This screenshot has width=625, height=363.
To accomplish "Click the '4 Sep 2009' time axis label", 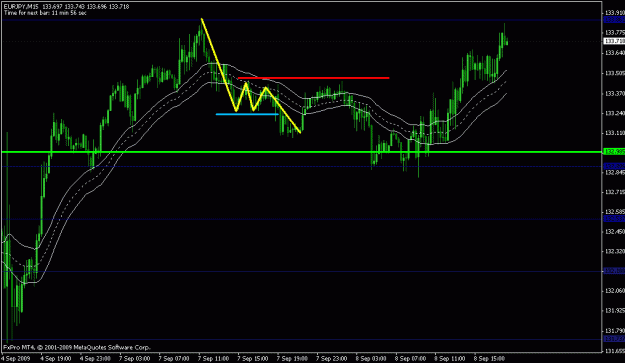I will (x=16, y=358).
